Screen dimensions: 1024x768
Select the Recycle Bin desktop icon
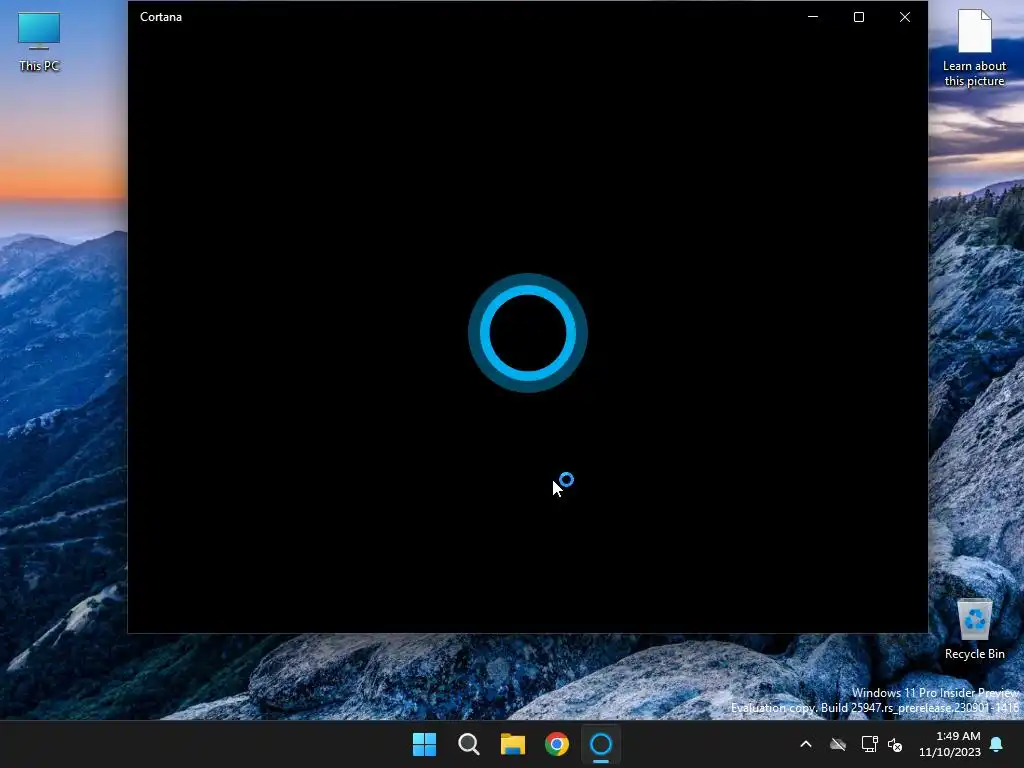coord(974,630)
